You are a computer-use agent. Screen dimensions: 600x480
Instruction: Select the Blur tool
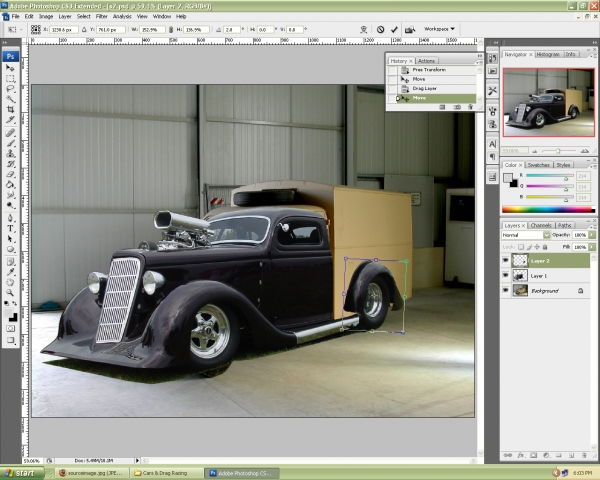point(10,195)
